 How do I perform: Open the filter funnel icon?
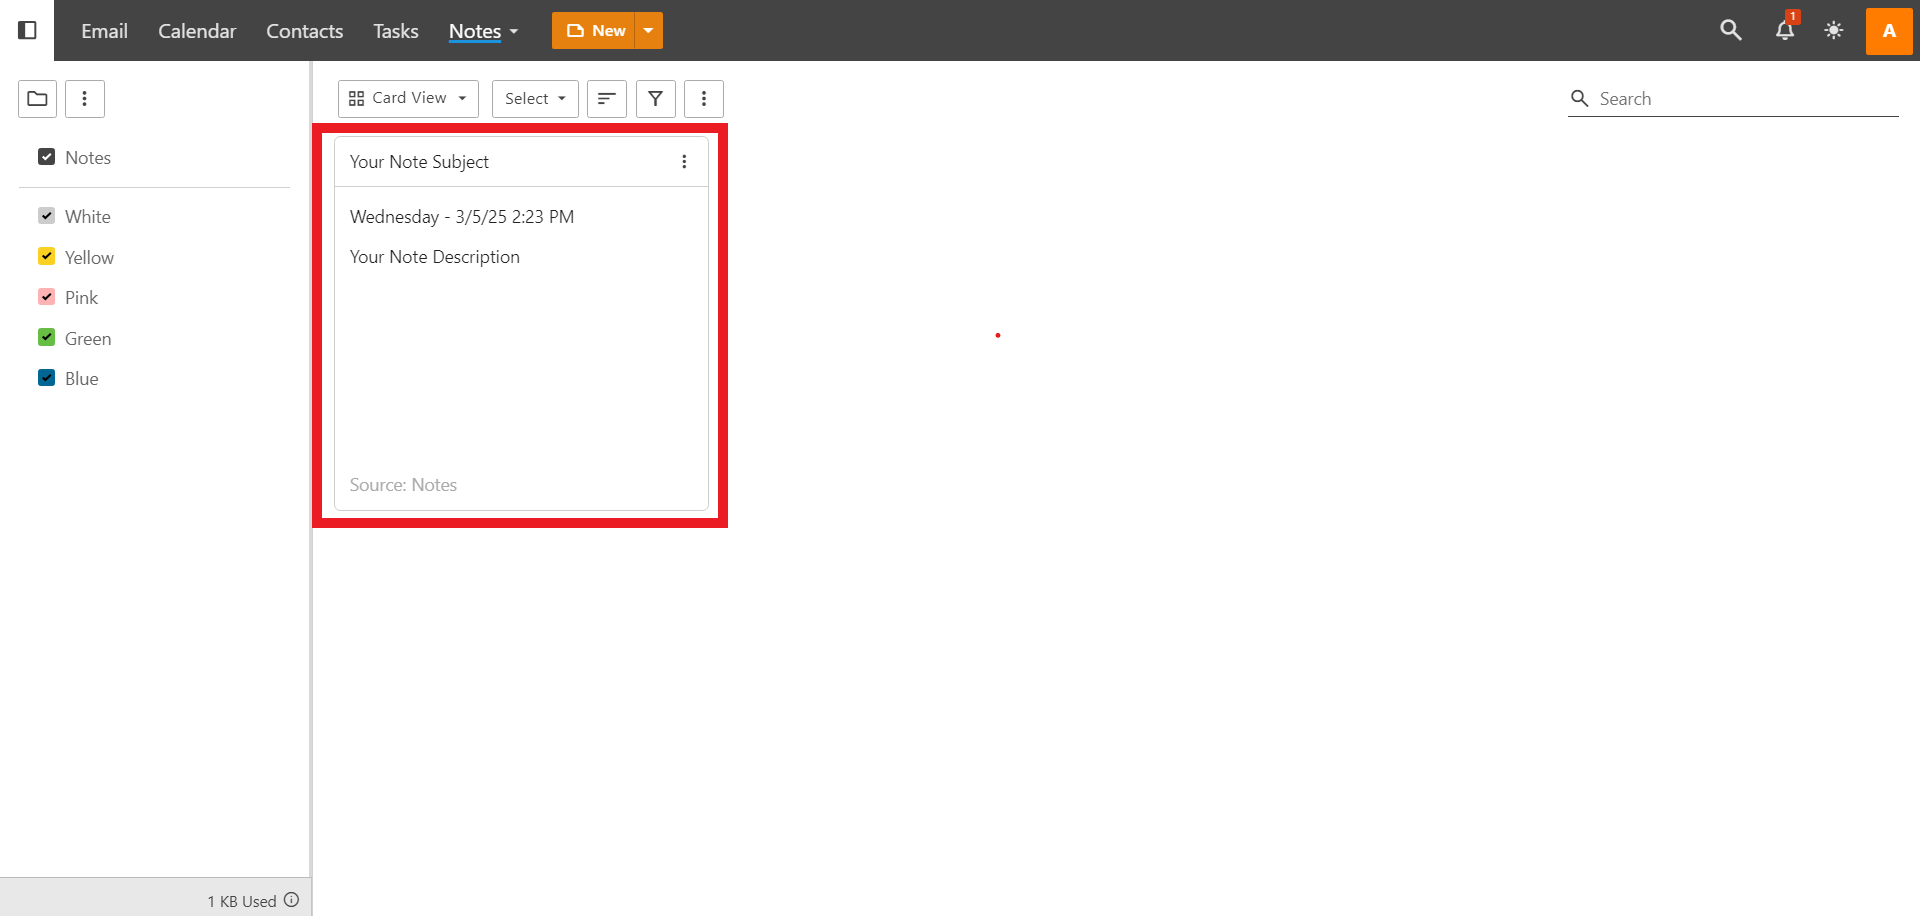pos(655,98)
